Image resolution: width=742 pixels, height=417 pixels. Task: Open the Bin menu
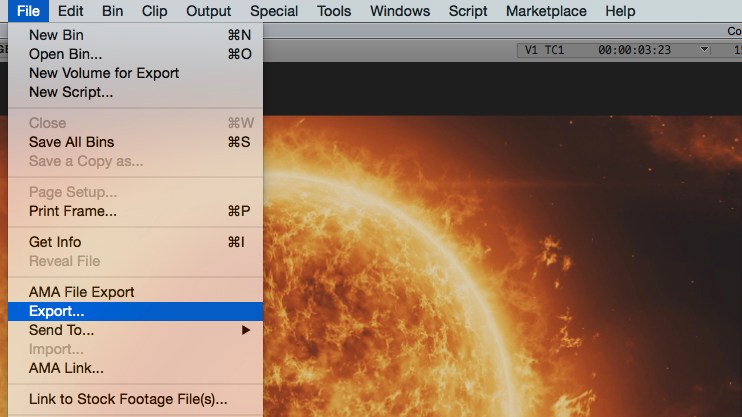point(113,11)
